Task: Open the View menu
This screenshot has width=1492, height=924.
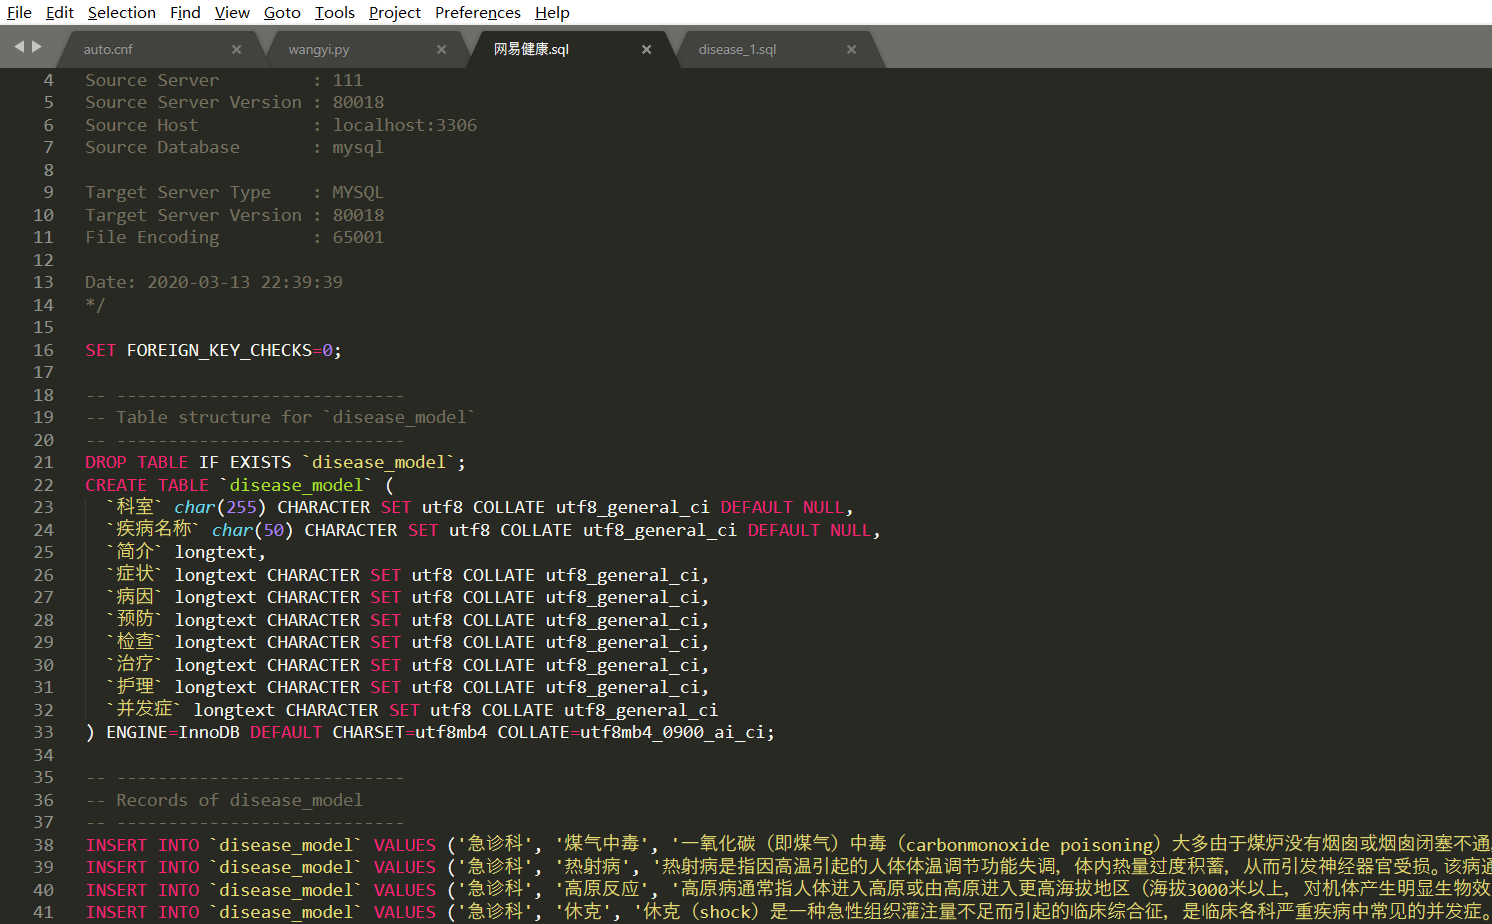Action: (232, 12)
